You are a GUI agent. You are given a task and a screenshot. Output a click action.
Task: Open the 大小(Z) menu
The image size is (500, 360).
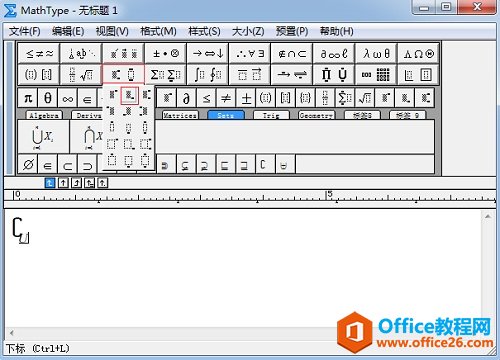pyautogui.click(x=248, y=31)
